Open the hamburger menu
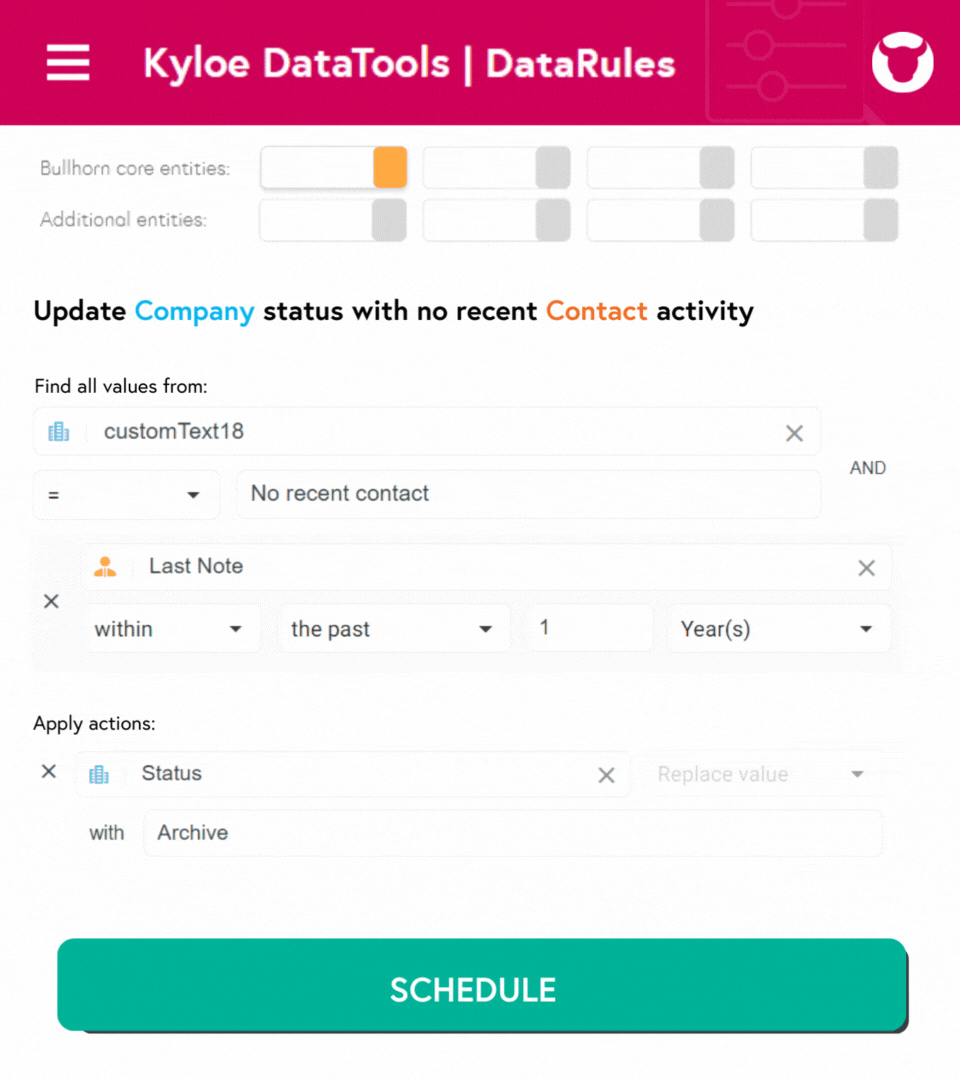960x1080 pixels. pos(67,63)
